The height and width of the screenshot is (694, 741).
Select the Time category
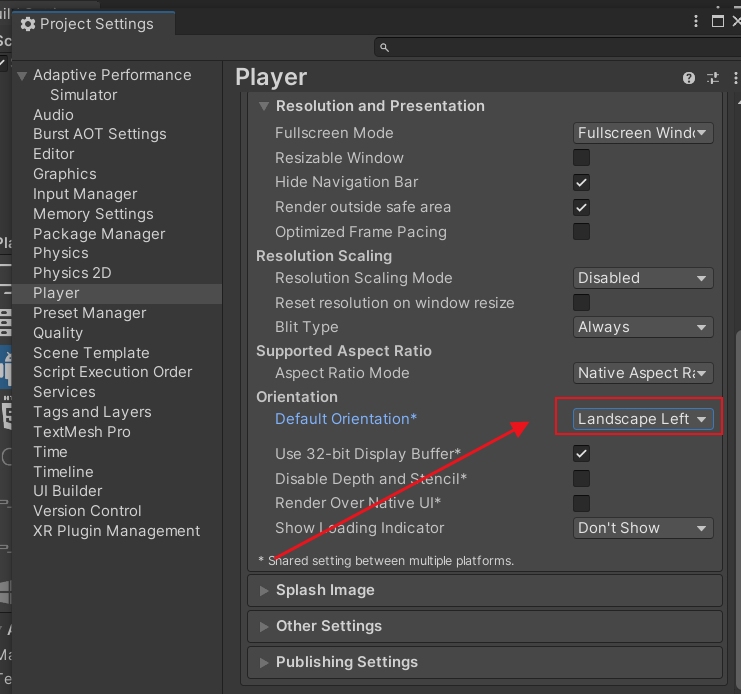click(50, 452)
